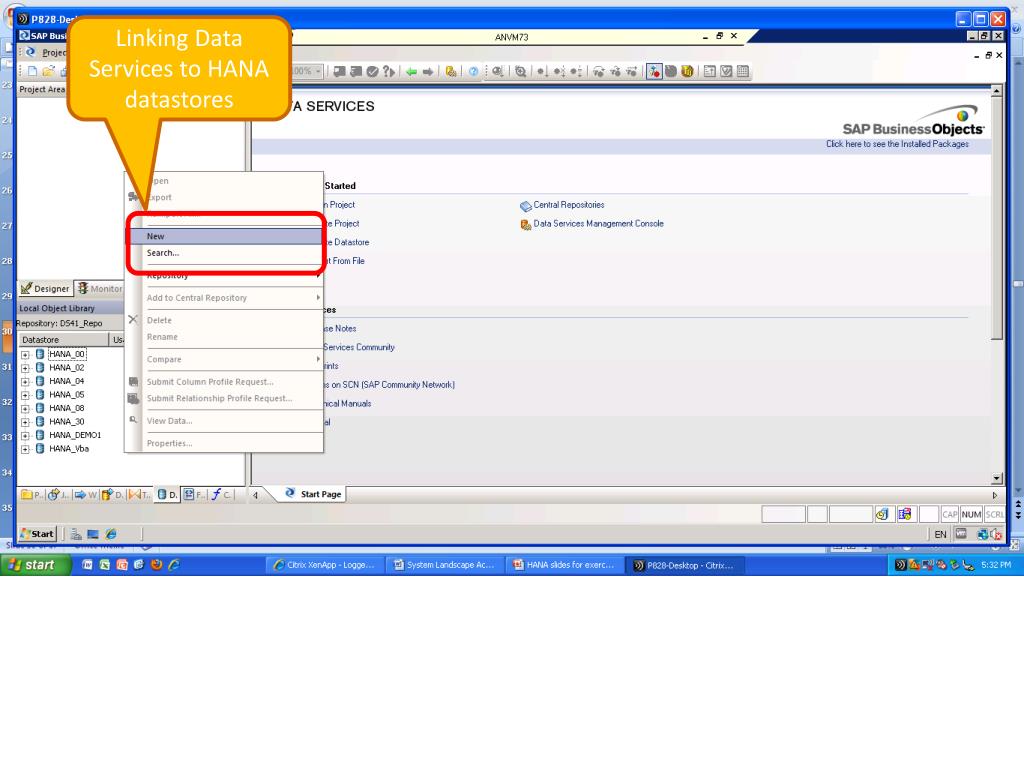
Task: Select the Start Page tab
Action: (x=313, y=494)
